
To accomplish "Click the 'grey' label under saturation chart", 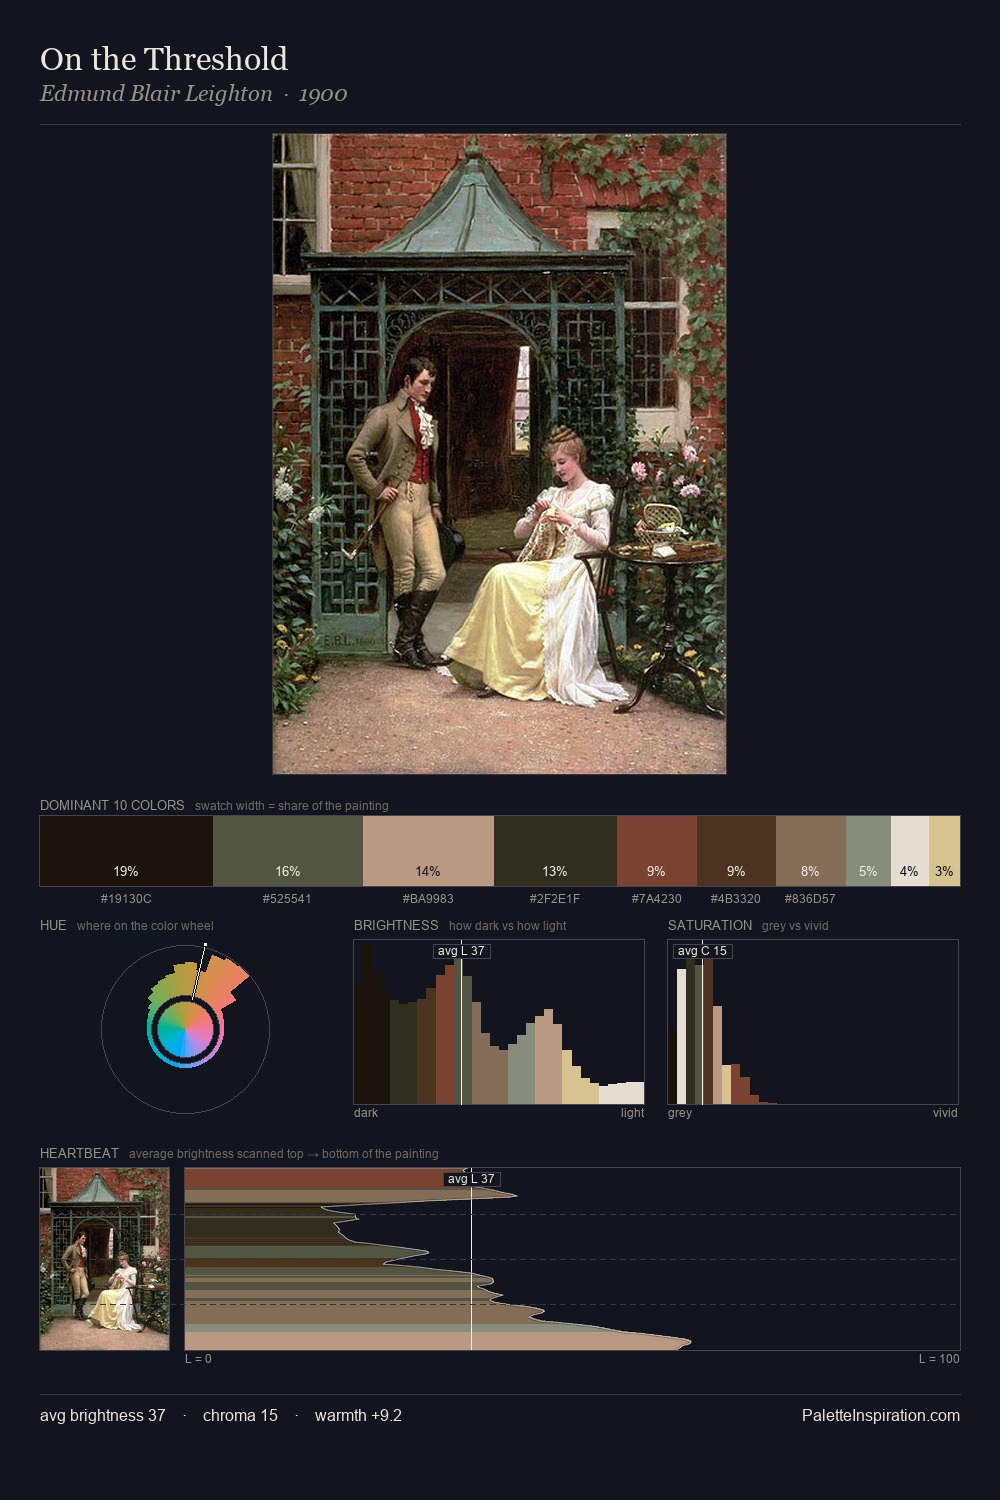I will pyautogui.click(x=680, y=1113).
